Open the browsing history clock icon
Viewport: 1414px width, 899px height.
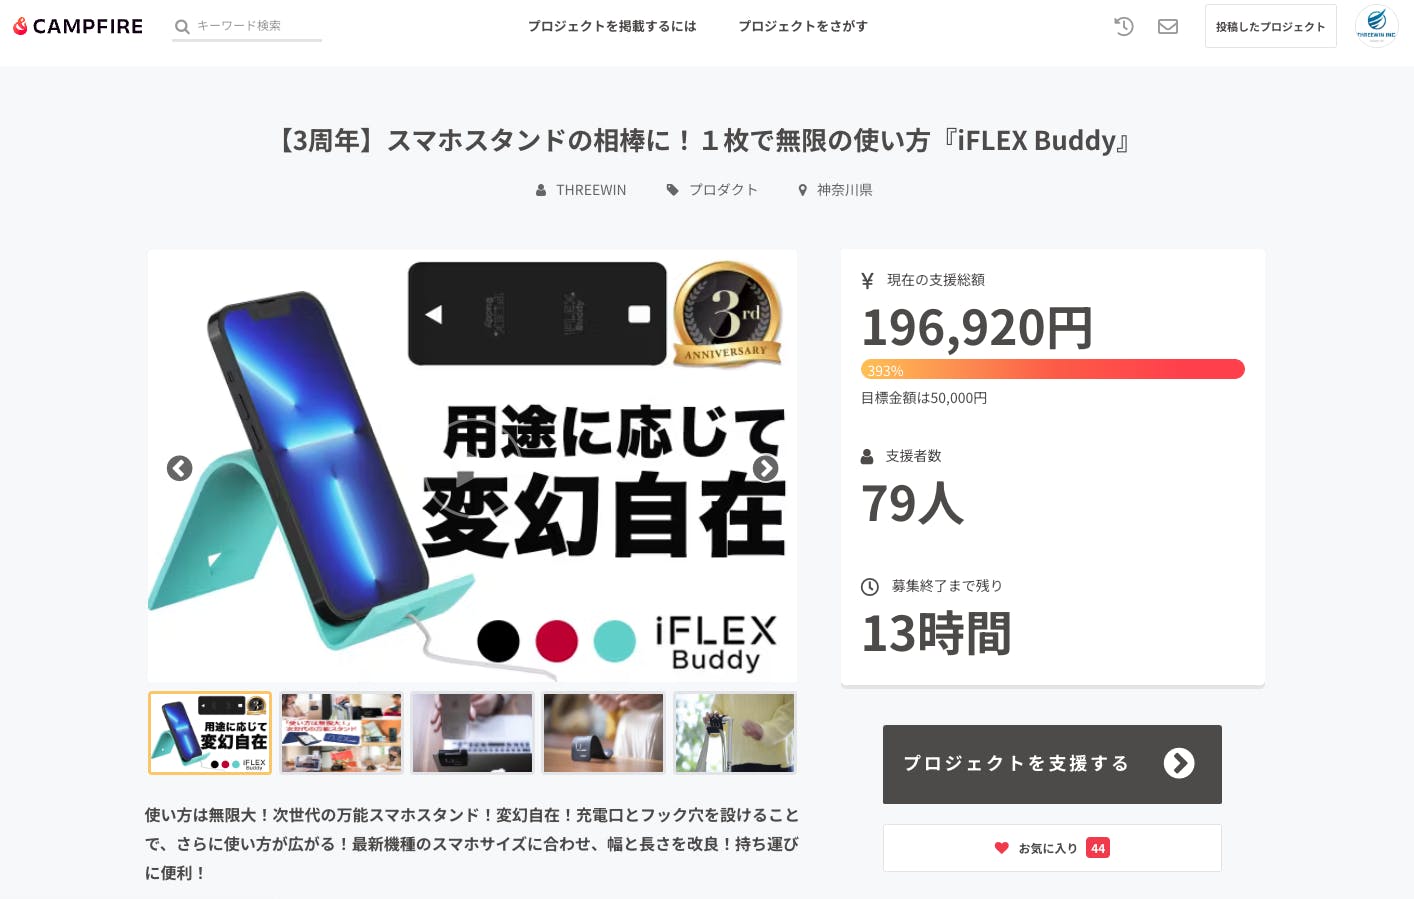1124,27
